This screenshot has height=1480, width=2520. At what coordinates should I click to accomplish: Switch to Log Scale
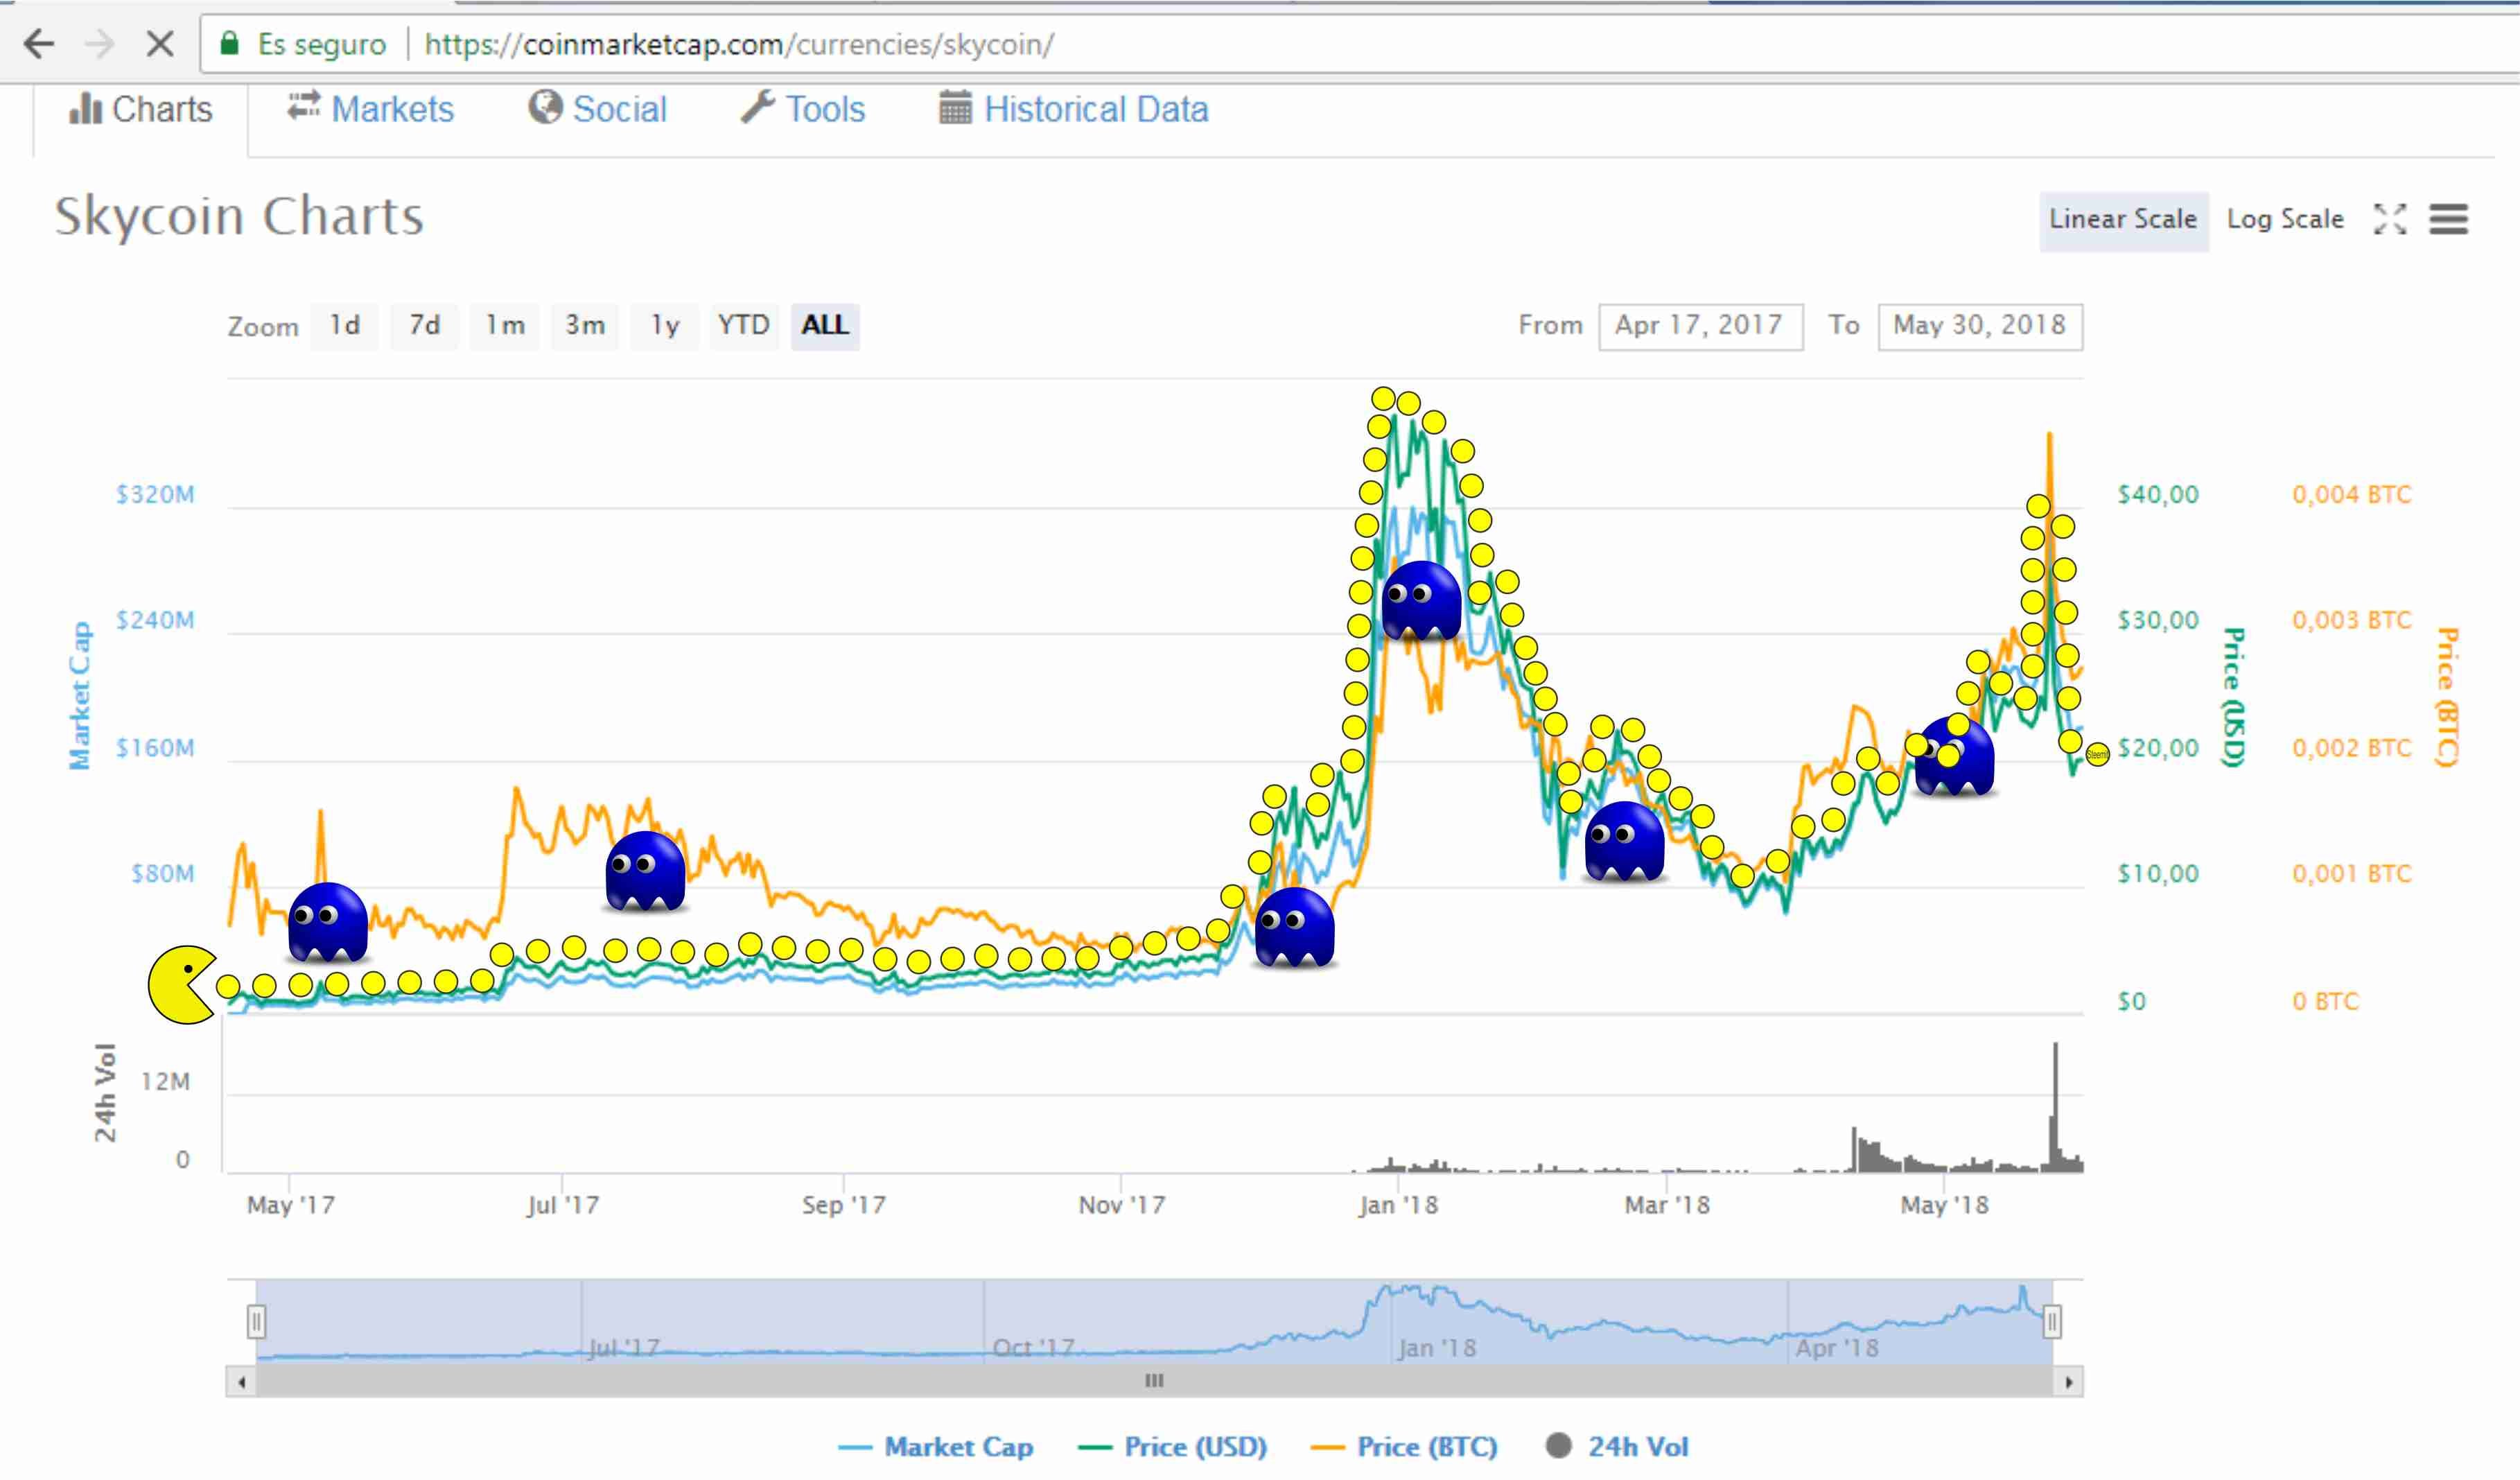[2285, 219]
